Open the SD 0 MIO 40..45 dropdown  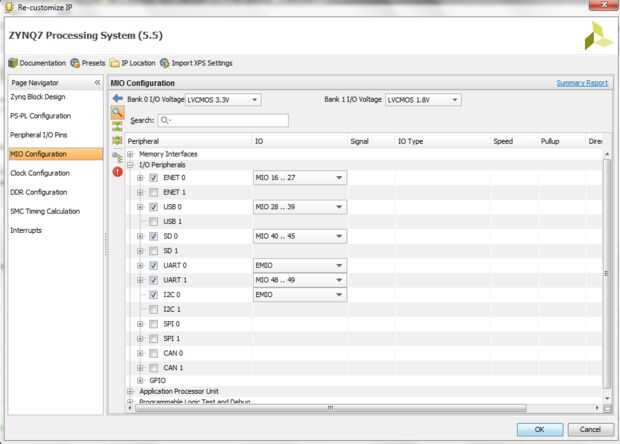point(300,236)
